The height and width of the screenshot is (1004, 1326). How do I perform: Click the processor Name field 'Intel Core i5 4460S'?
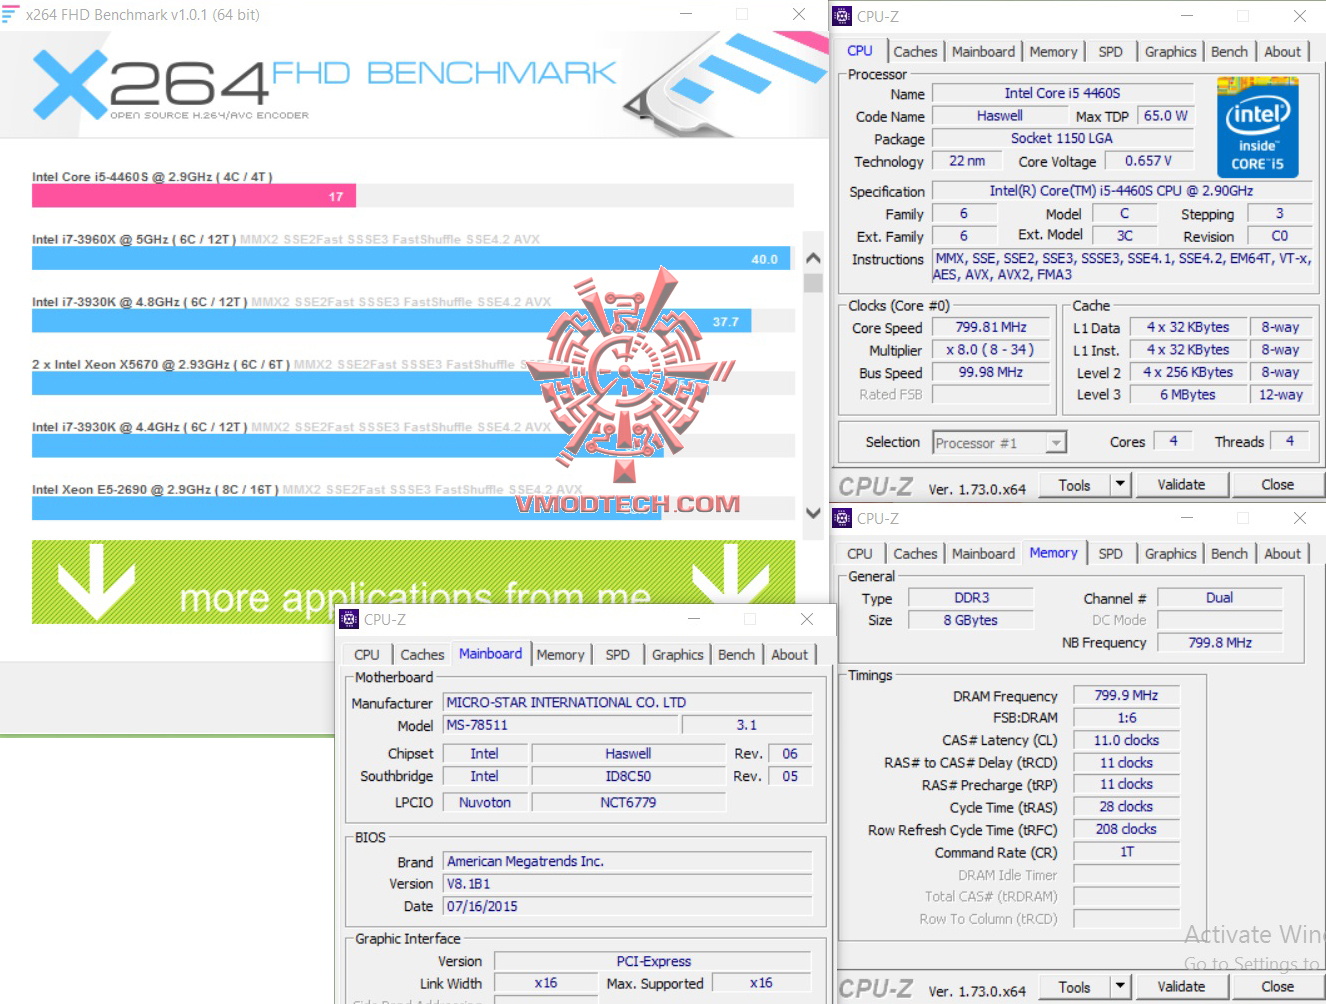1062,93
